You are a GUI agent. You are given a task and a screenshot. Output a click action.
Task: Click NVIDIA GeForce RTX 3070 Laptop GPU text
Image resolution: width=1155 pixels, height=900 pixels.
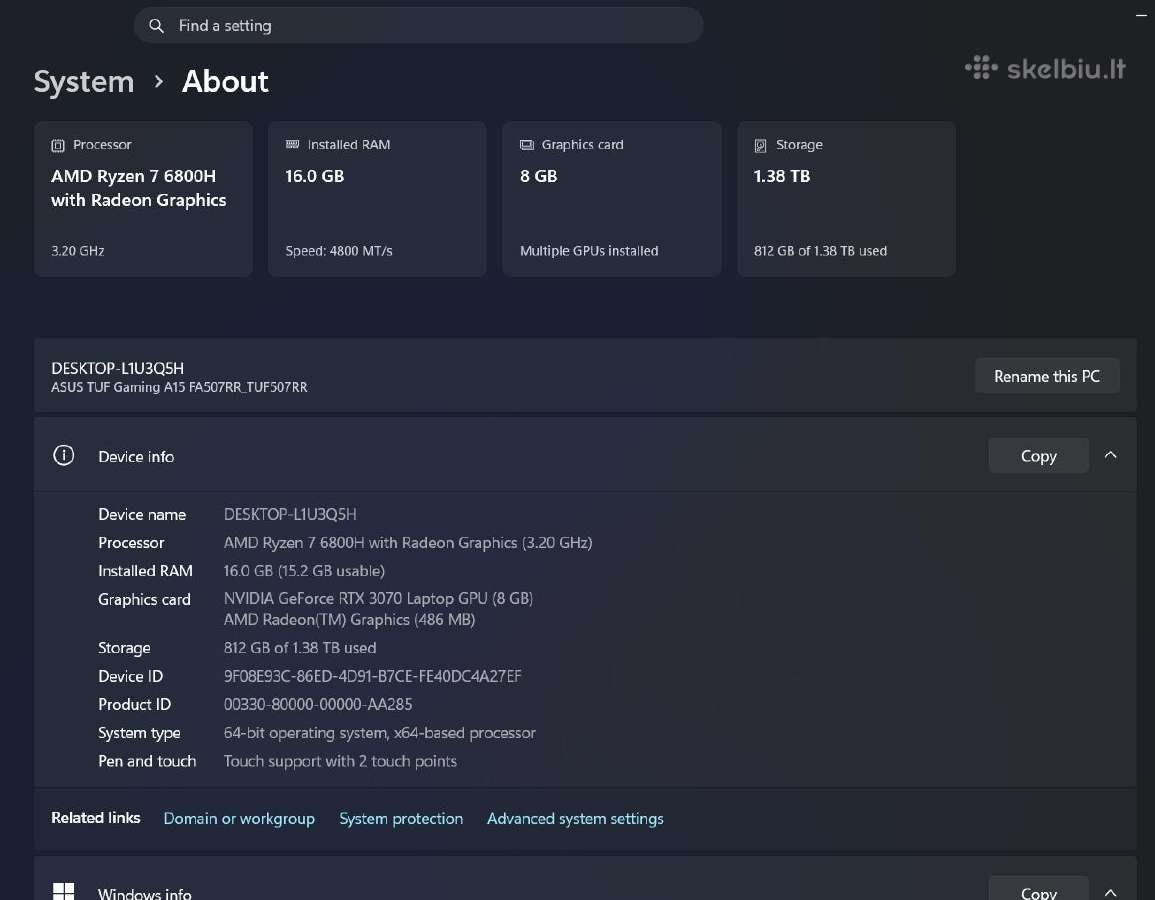[x=378, y=598]
